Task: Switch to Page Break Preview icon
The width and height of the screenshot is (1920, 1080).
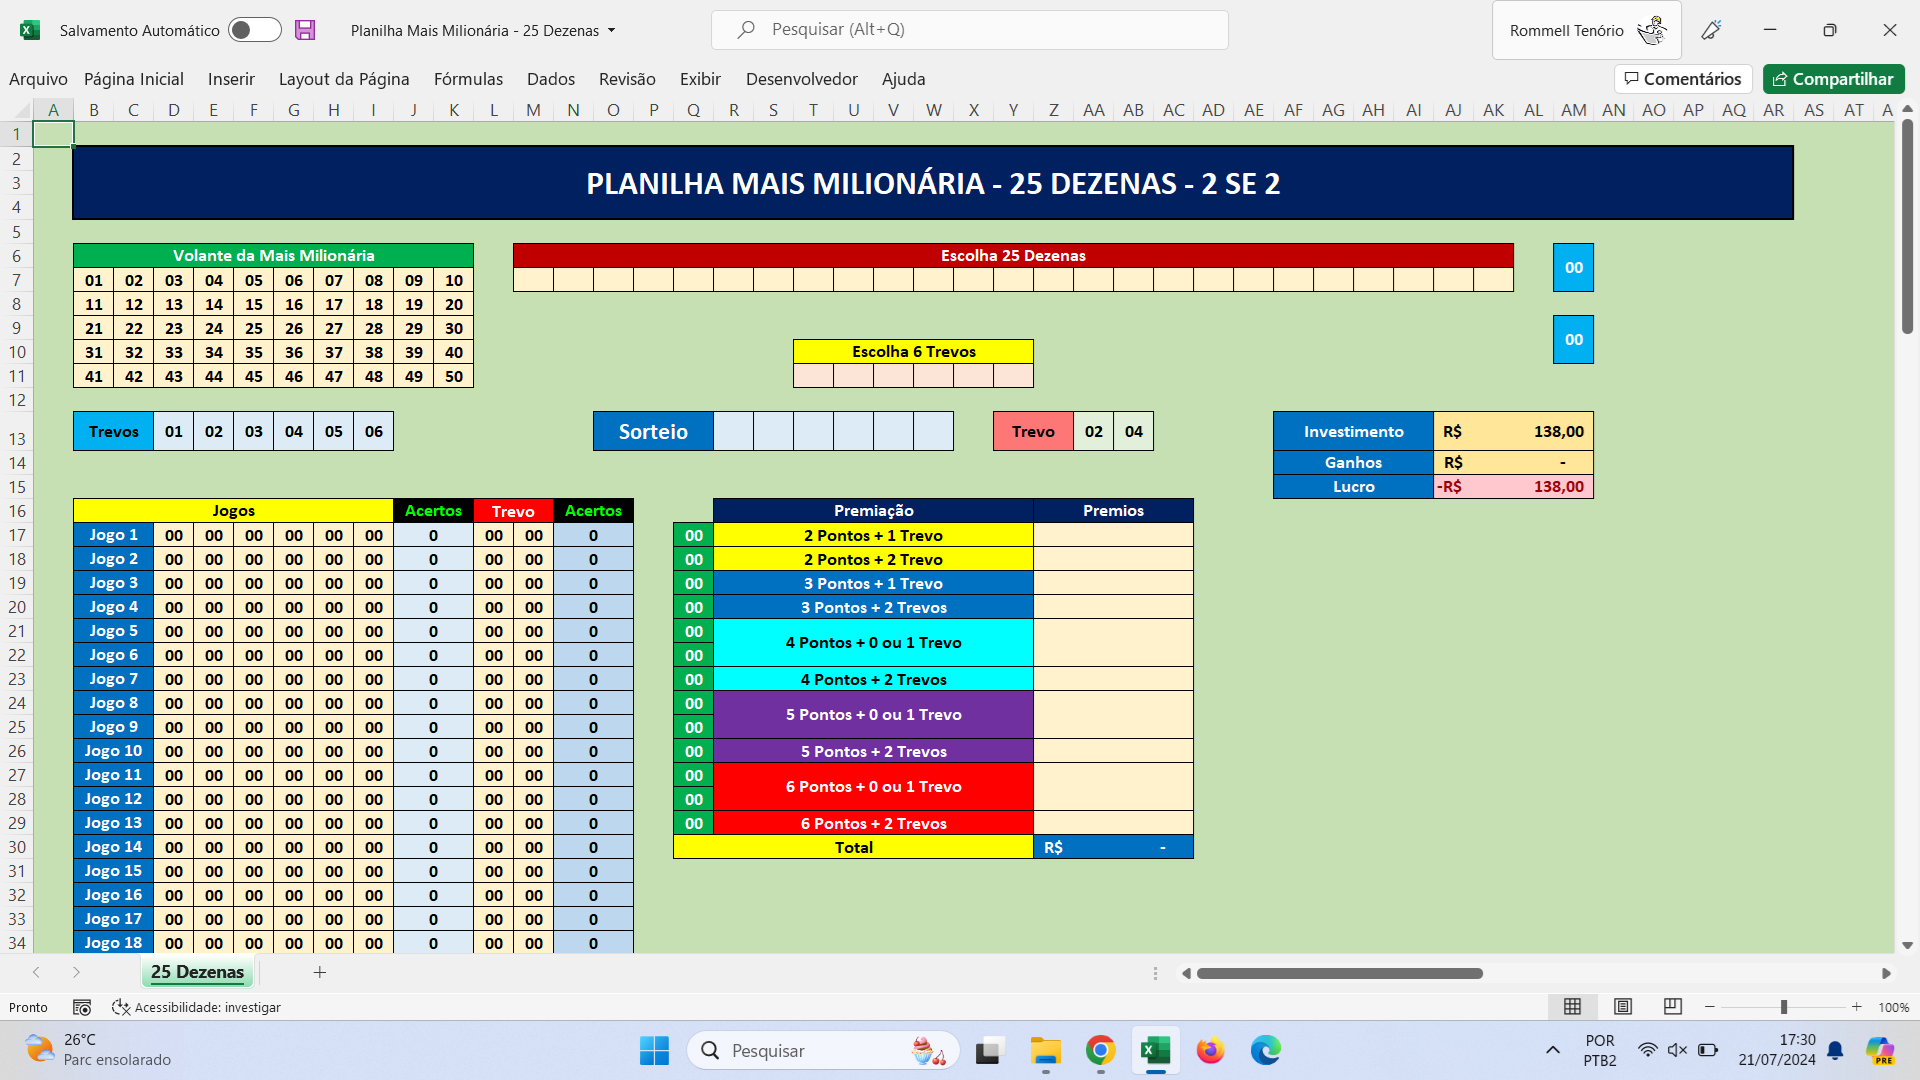Action: 1673,1006
